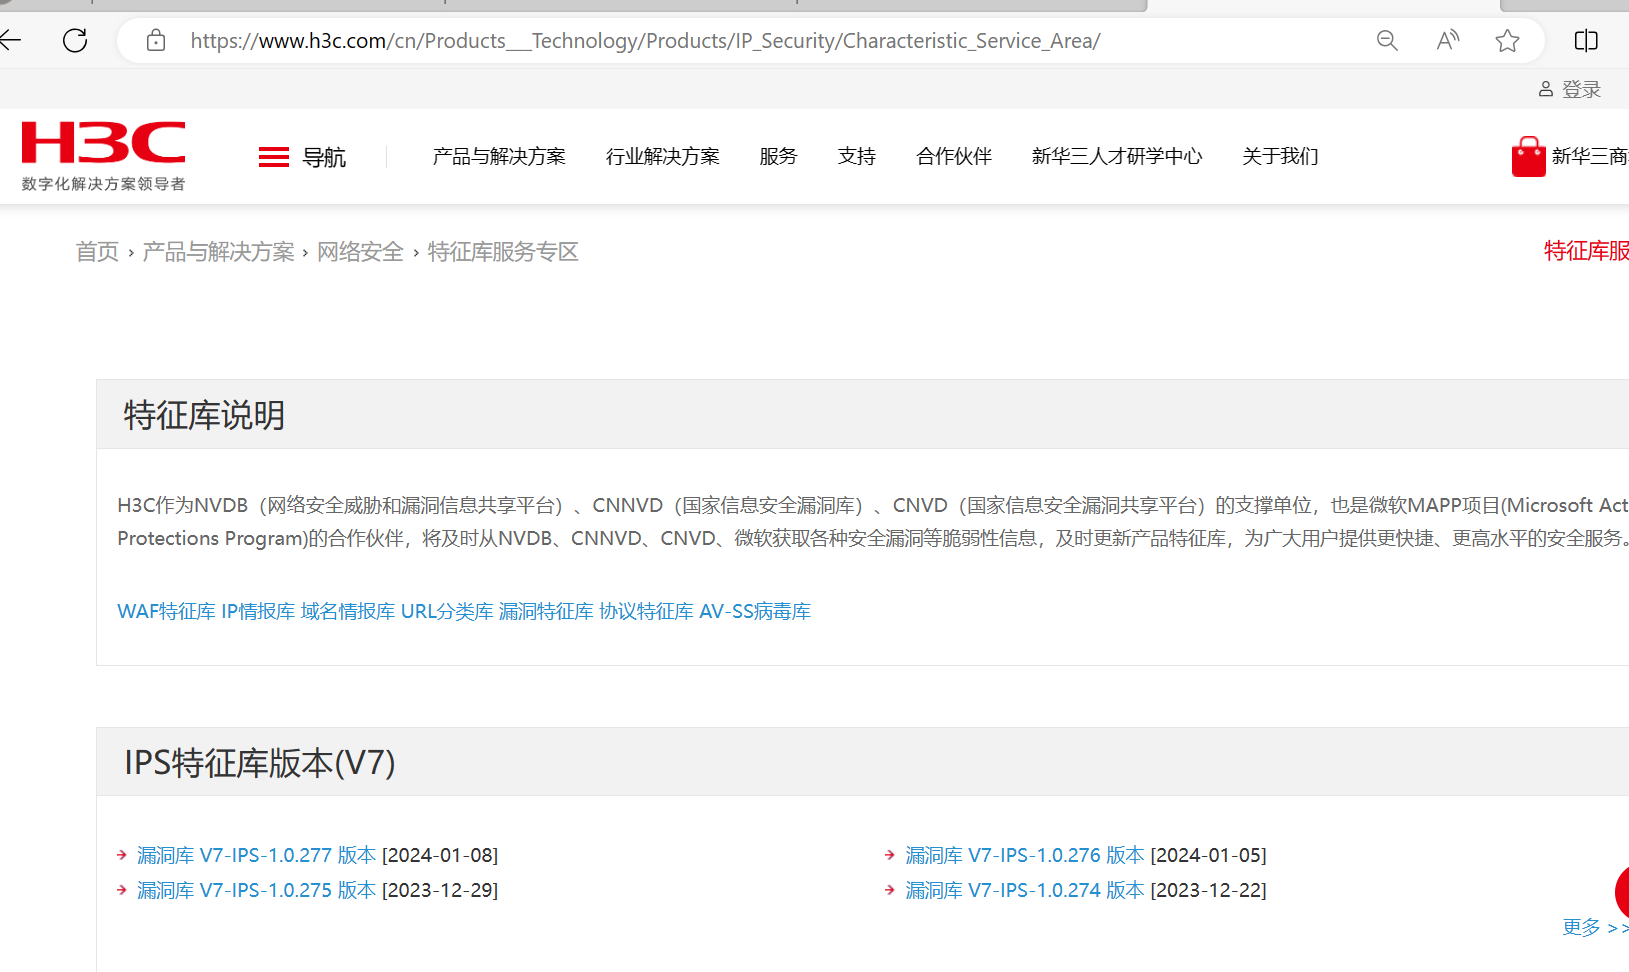Add page to favorites with star icon

(1507, 40)
